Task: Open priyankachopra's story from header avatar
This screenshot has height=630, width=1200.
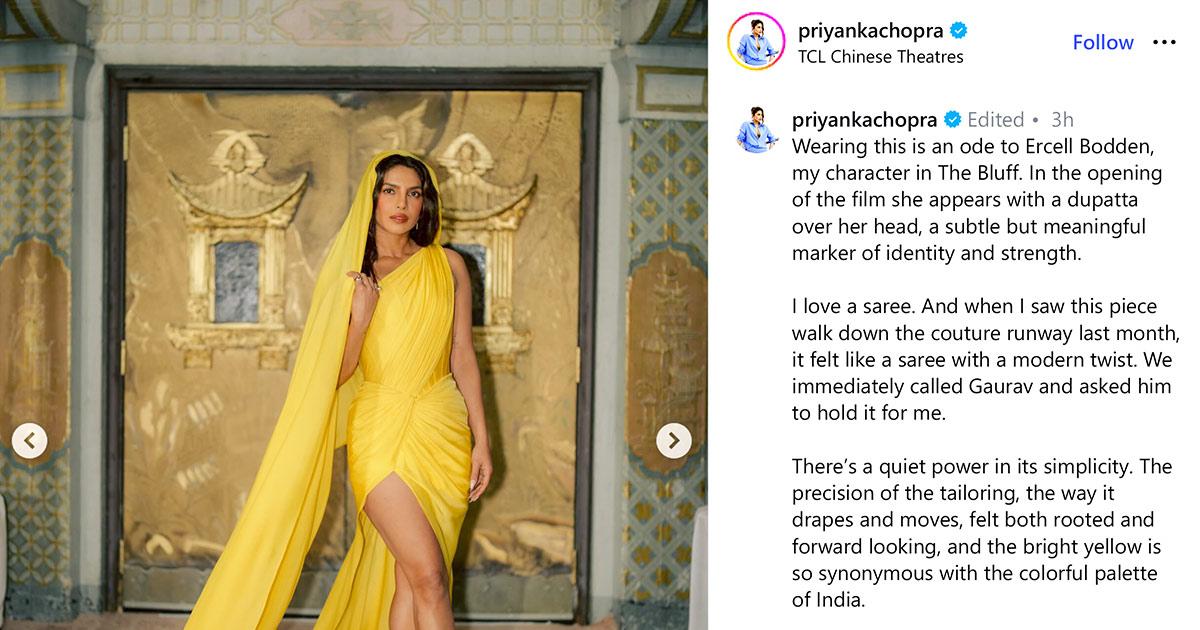Action: pos(756,43)
